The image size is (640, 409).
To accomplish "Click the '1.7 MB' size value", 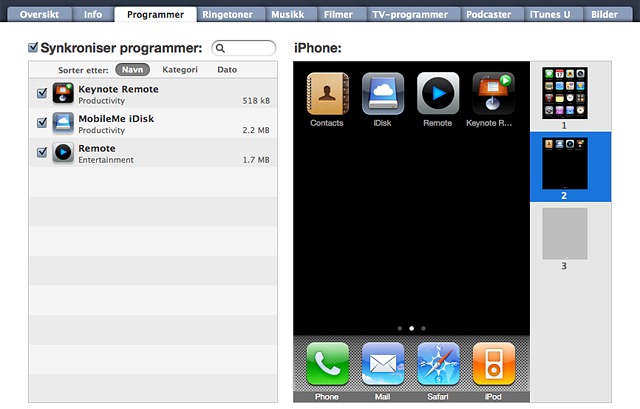I will click(256, 160).
